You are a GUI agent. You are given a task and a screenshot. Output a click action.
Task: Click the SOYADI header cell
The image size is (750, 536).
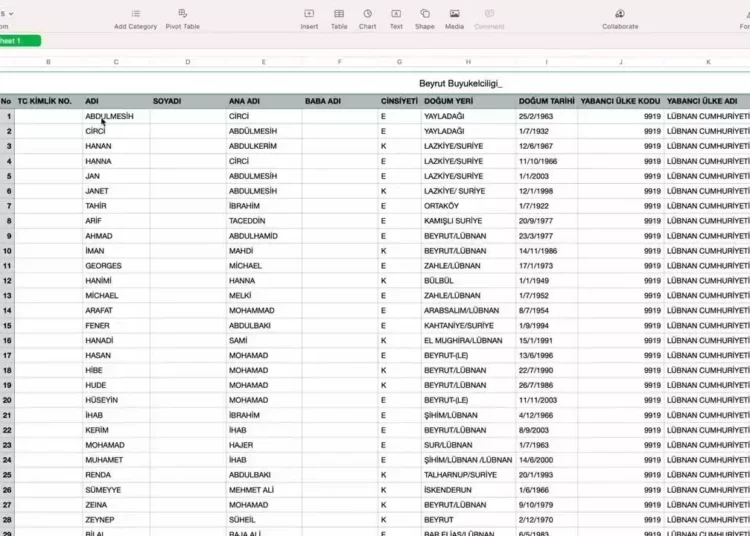point(188,101)
